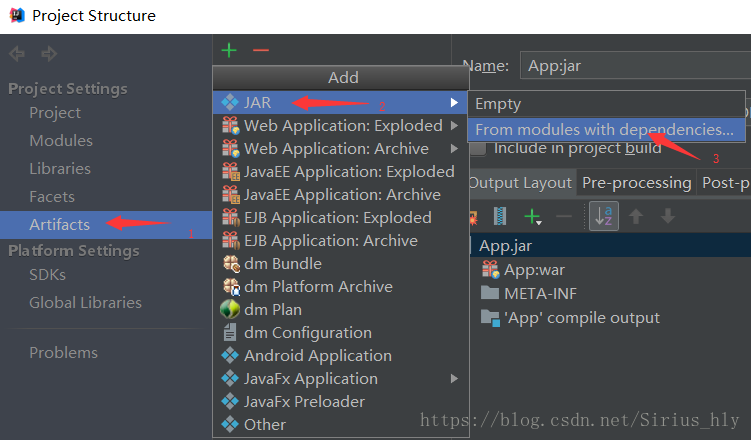The width and height of the screenshot is (751, 440).
Task: Click the EJB Application: Exploded icon
Action: tap(230, 217)
